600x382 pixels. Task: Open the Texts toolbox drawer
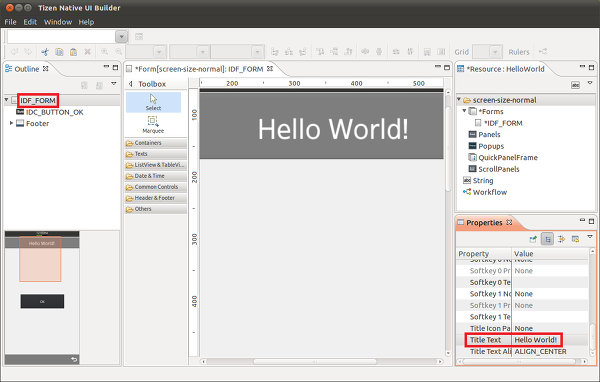tap(156, 154)
